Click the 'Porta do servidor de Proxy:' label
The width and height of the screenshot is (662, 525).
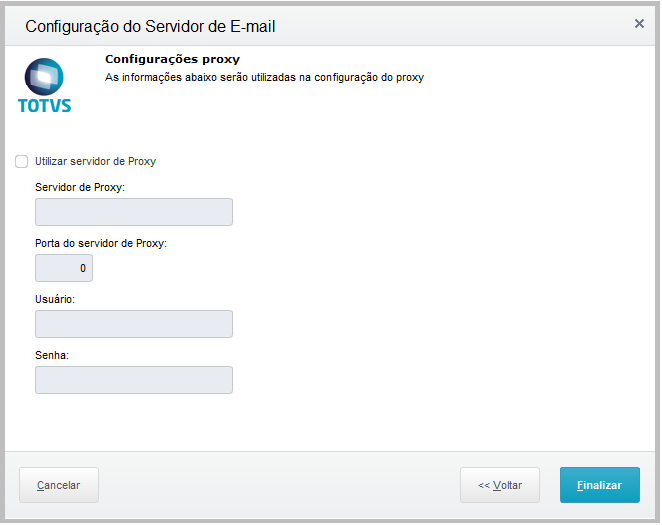tap(101, 243)
